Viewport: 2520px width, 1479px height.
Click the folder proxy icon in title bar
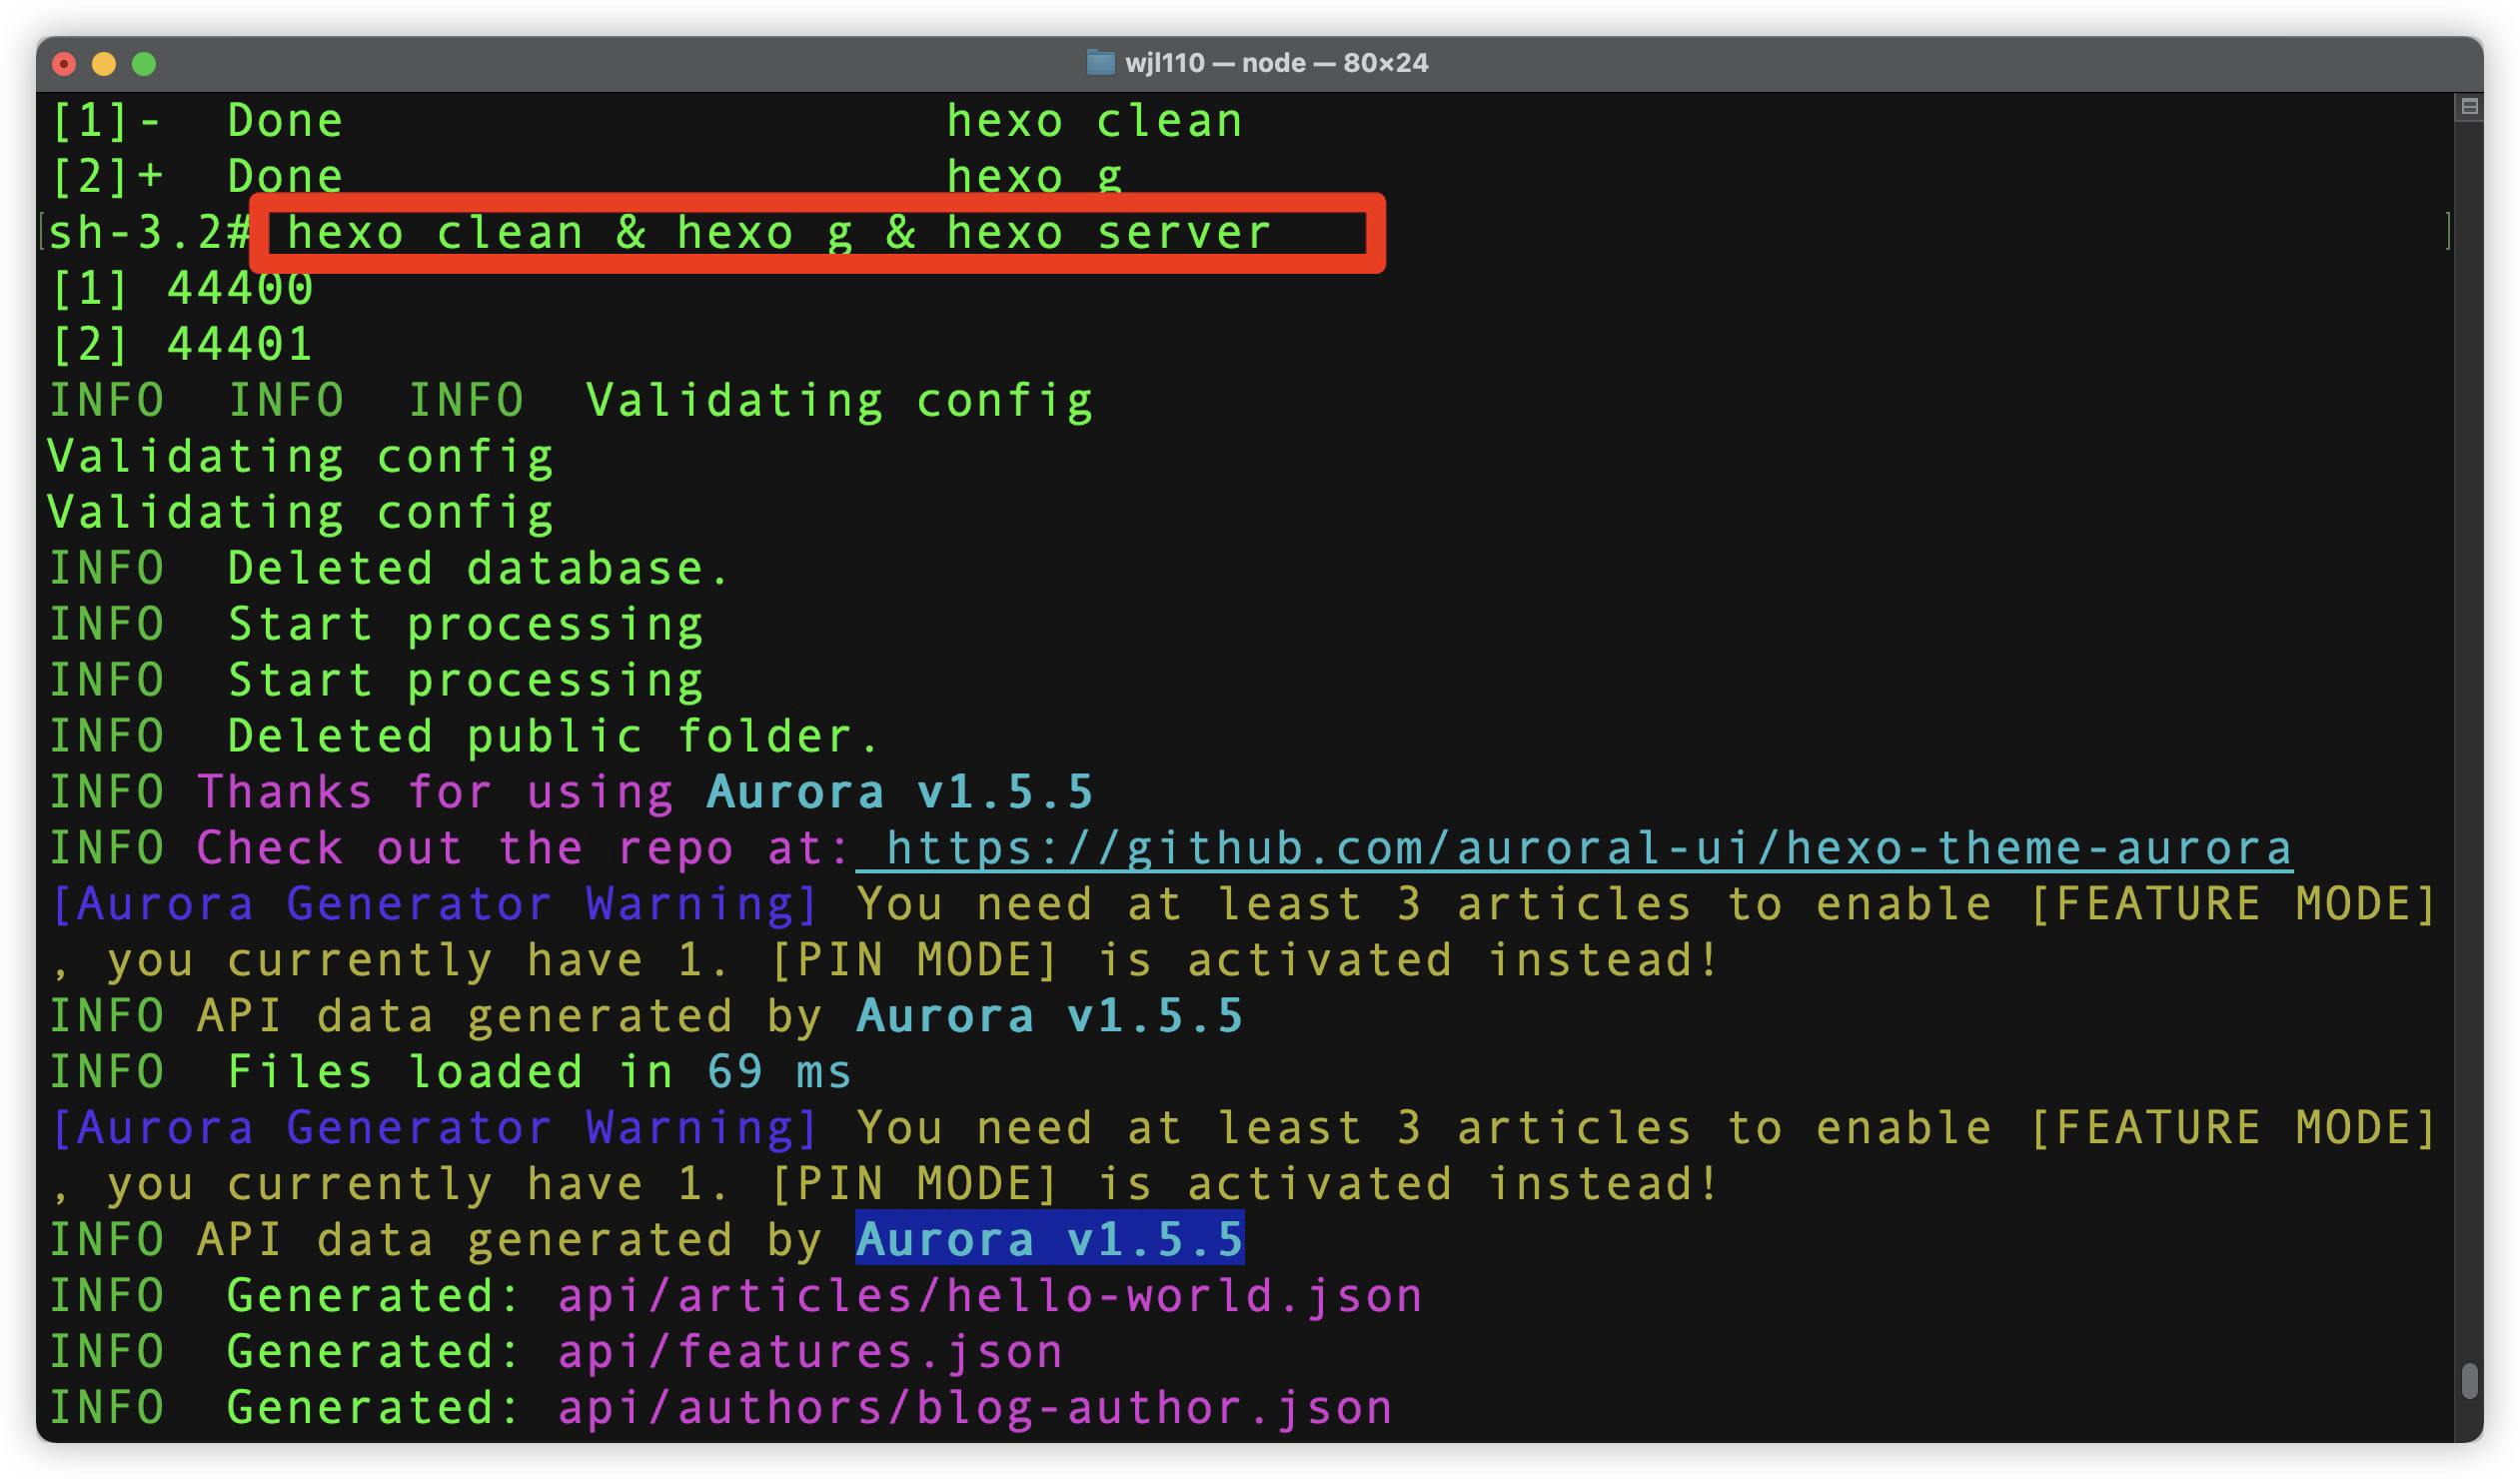(x=1100, y=63)
